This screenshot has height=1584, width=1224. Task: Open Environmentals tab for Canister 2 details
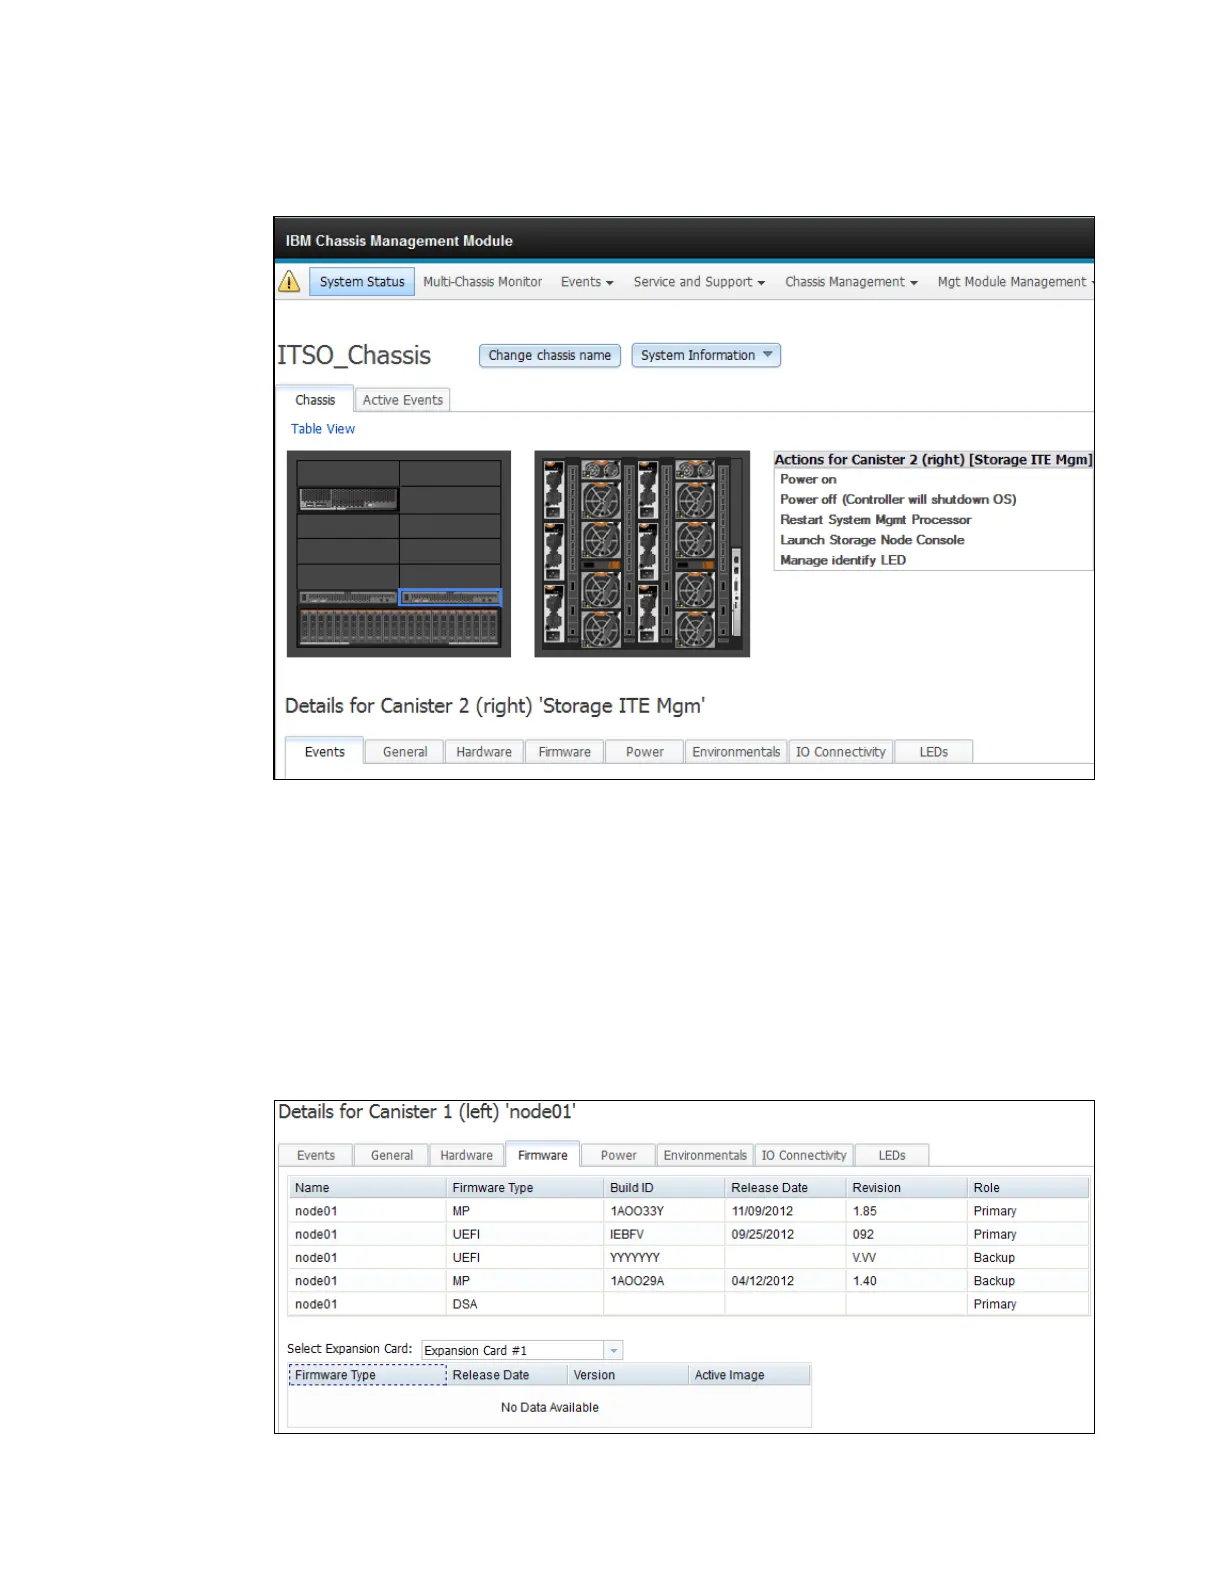(736, 752)
